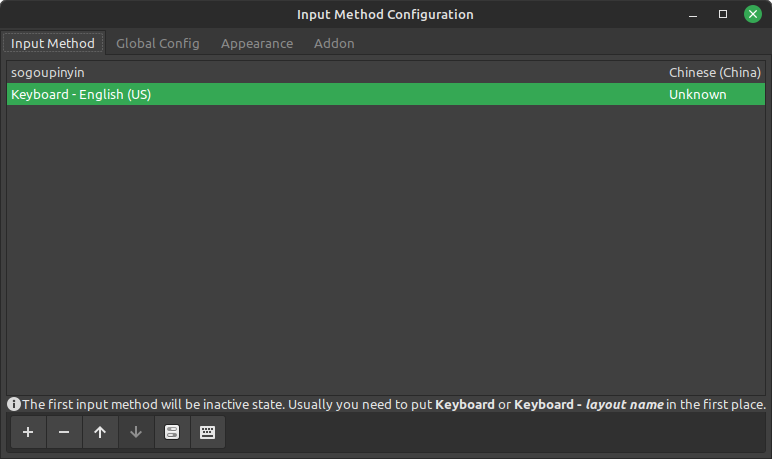Image resolution: width=772 pixels, height=459 pixels.
Task: Remove selected input method with minus icon
Action: click(x=64, y=432)
